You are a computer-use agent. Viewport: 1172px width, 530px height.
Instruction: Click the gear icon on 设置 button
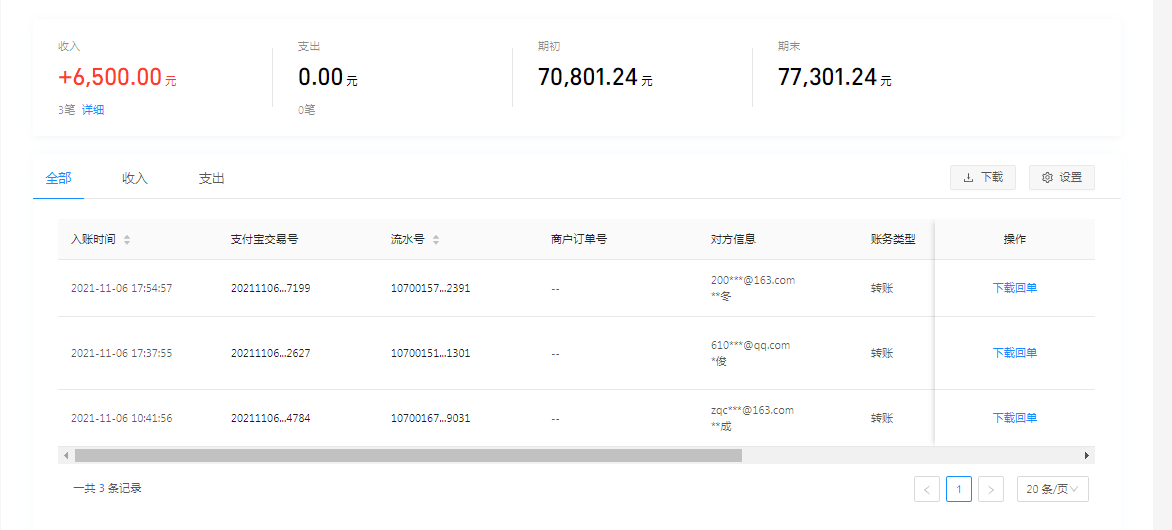[x=1047, y=178]
